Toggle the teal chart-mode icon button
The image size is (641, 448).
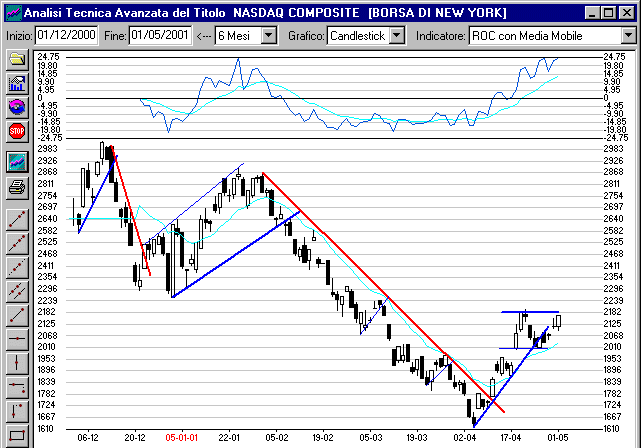coord(17,162)
